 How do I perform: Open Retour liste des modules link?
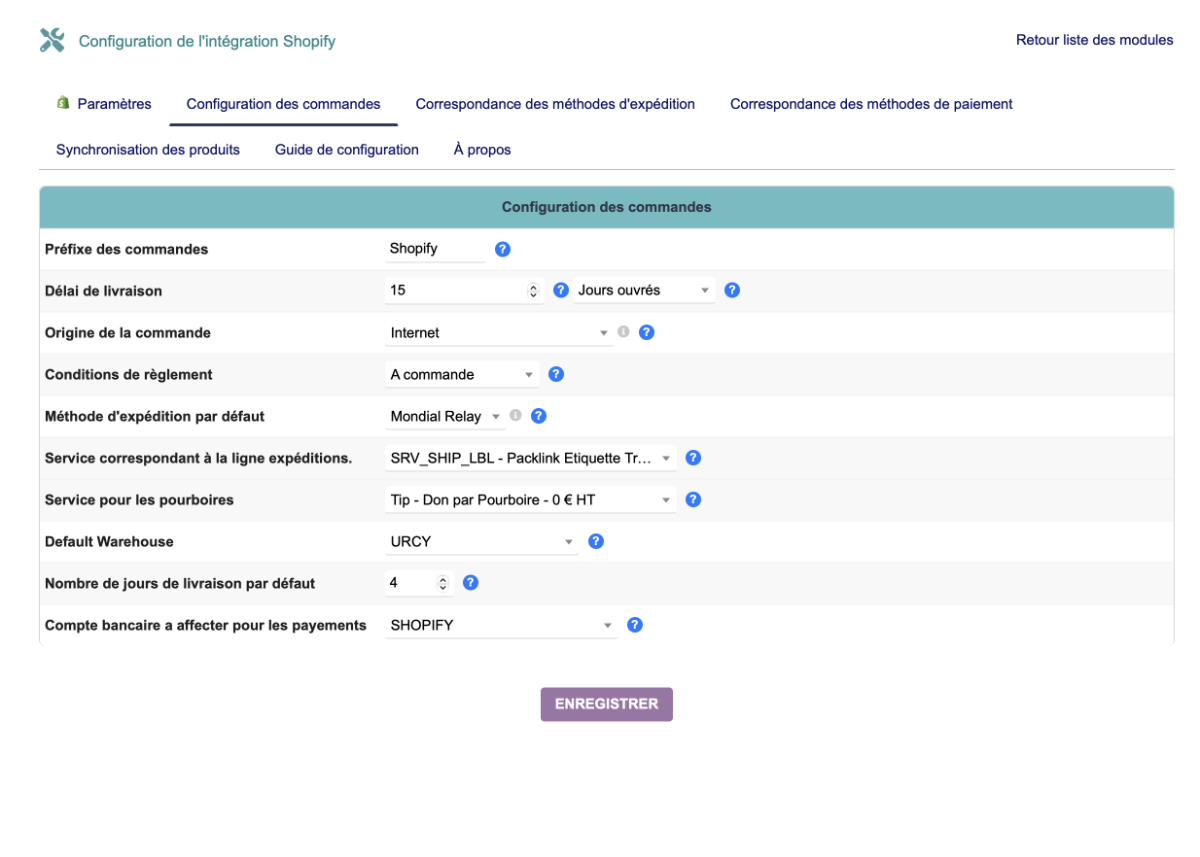(x=1094, y=40)
